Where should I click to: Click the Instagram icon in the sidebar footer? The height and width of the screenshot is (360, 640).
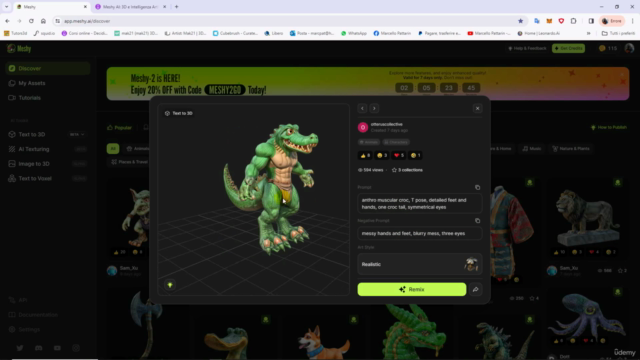(x=76, y=348)
